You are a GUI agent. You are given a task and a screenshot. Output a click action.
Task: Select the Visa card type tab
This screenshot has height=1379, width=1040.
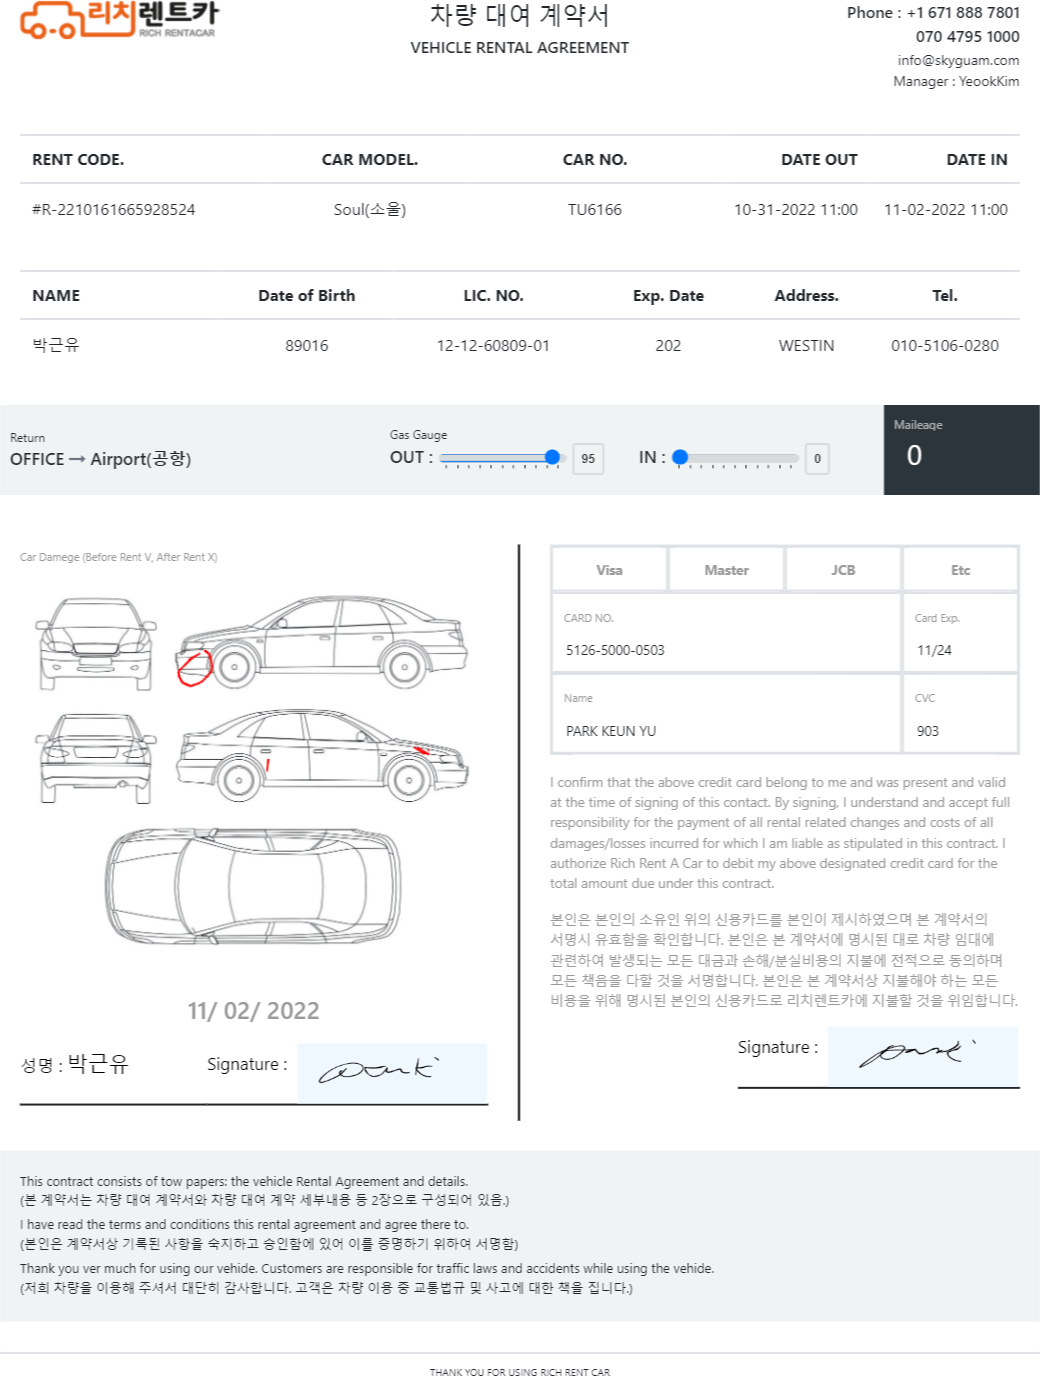pyautogui.click(x=609, y=570)
